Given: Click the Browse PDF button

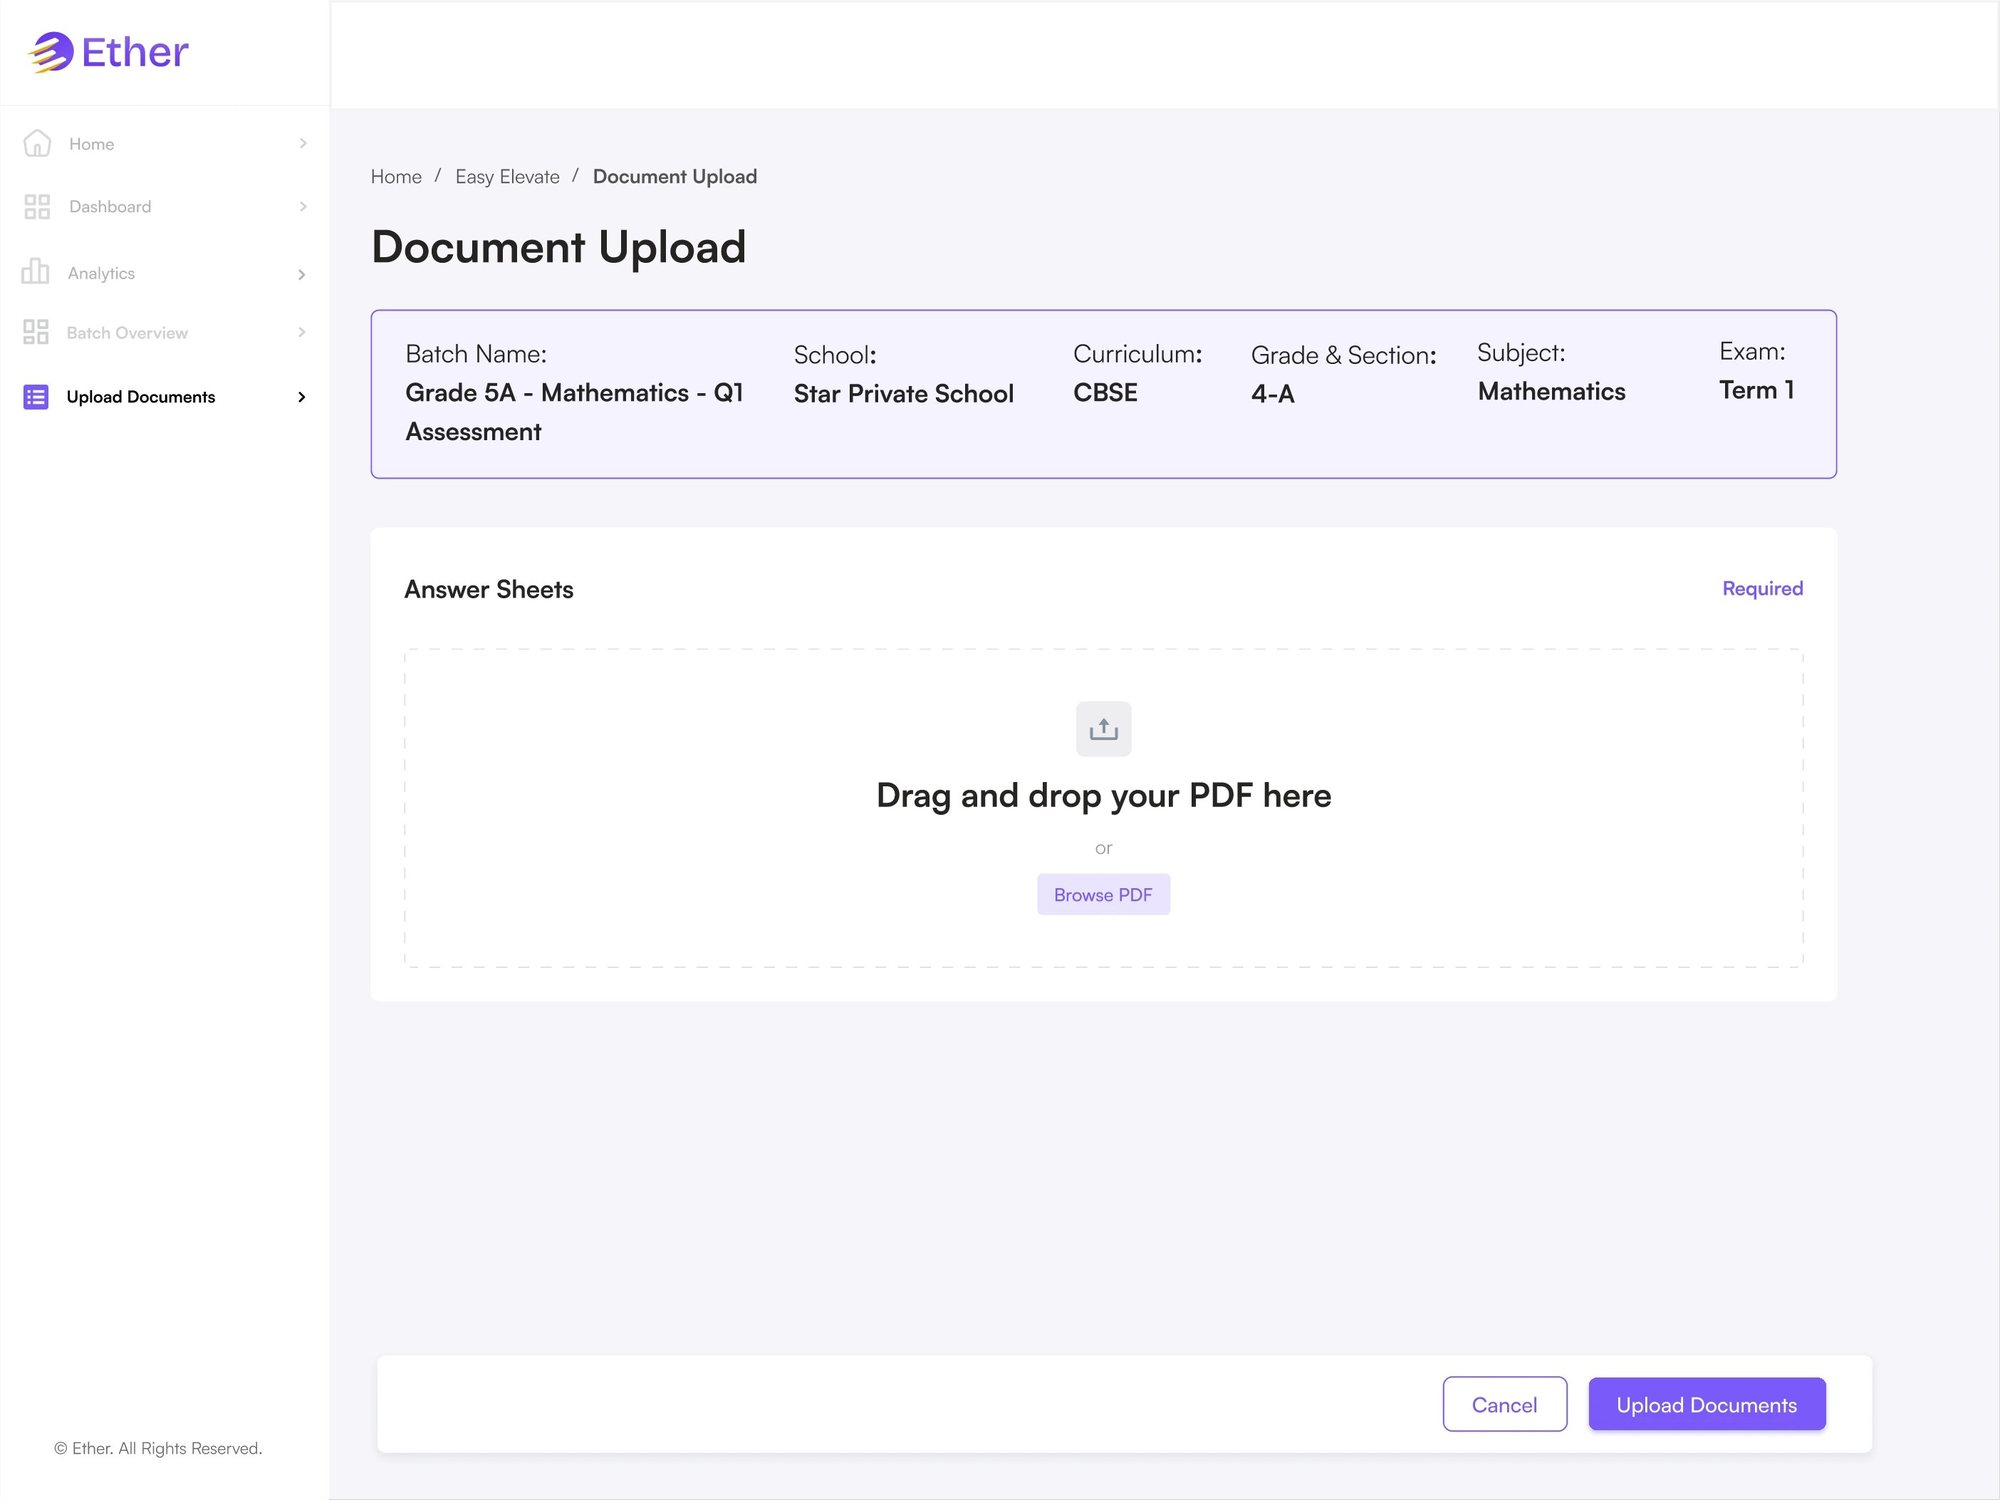Looking at the screenshot, I should click(1103, 895).
